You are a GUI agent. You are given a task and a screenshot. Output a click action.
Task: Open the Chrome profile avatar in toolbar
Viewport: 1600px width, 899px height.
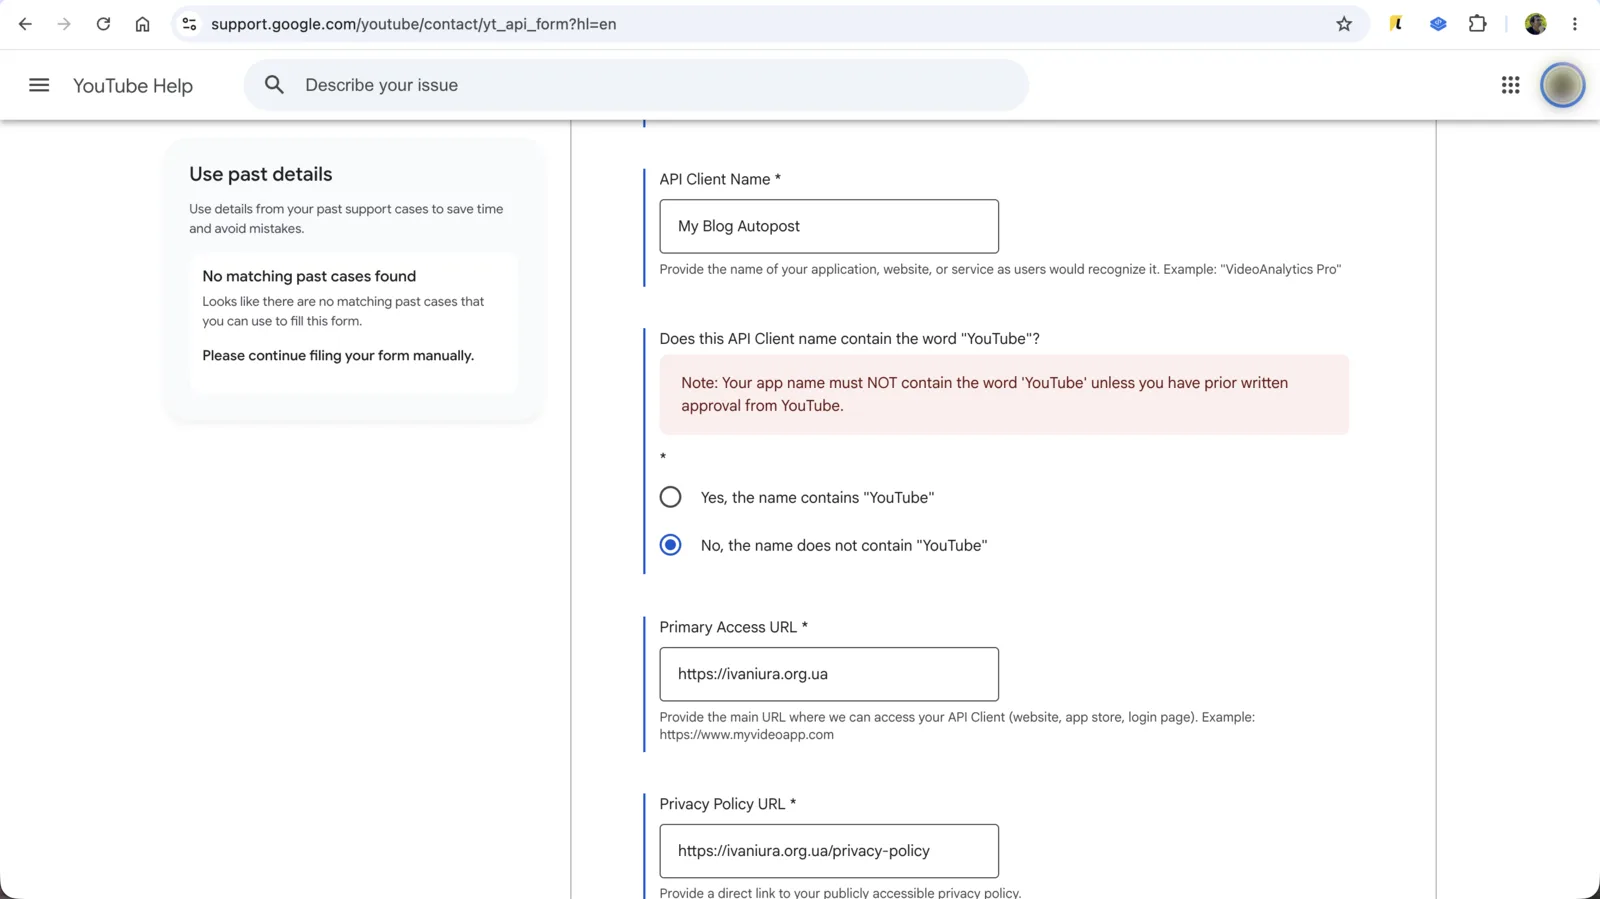point(1536,24)
